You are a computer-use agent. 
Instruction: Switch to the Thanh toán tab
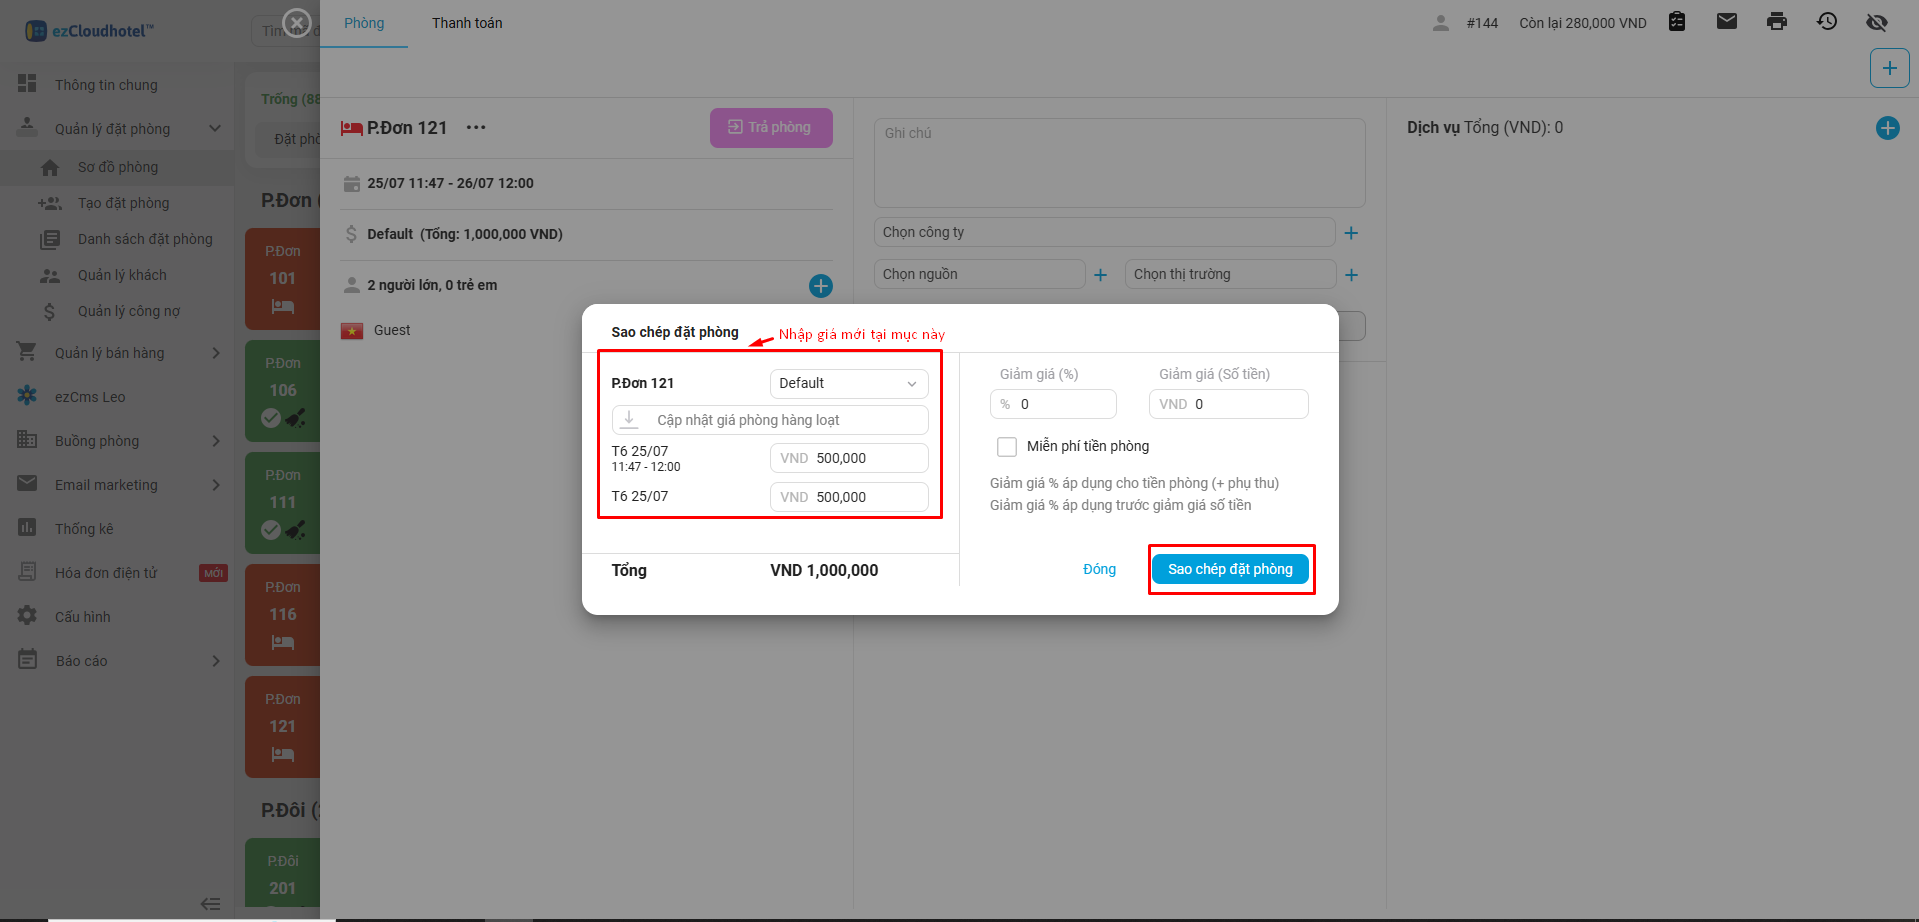(467, 23)
